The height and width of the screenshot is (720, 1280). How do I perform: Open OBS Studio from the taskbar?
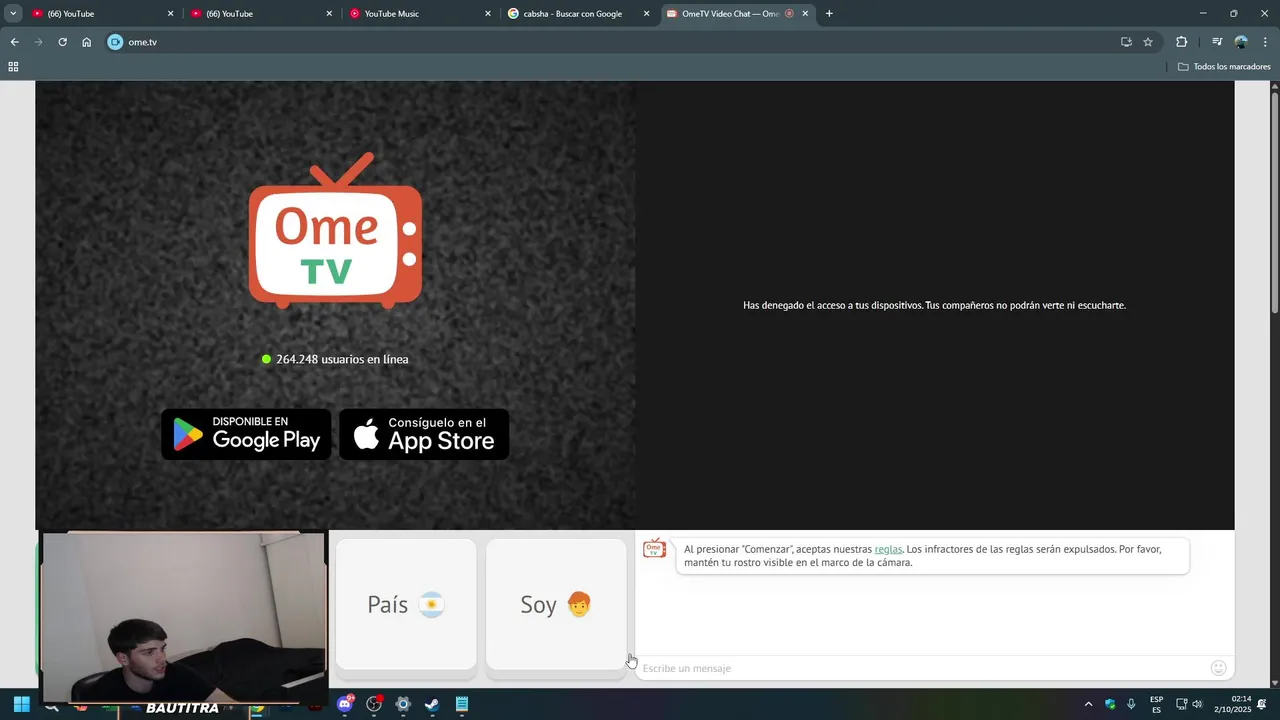374,704
